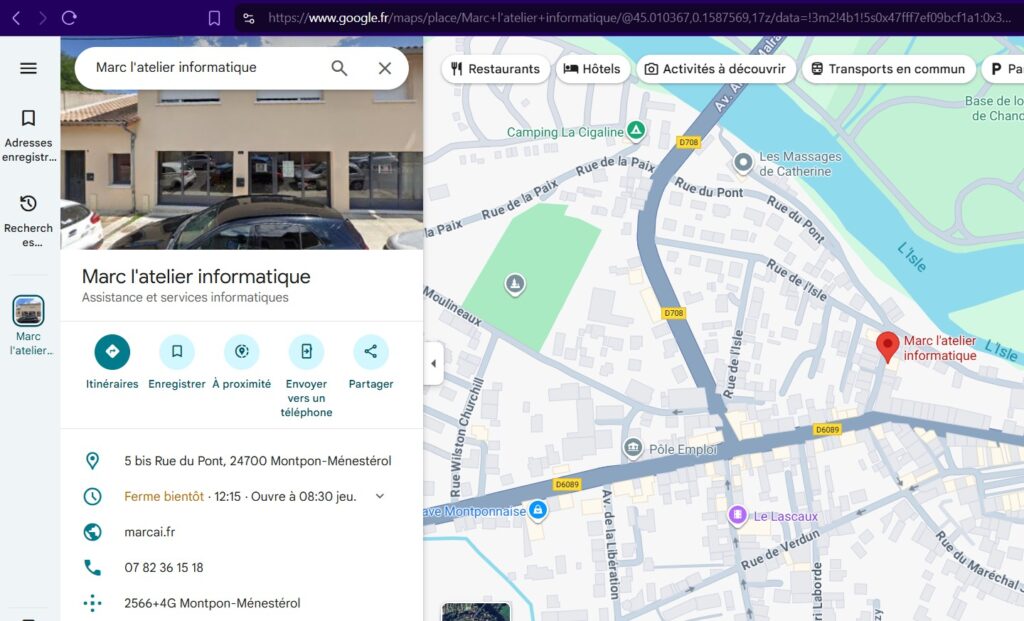
Task: Click Camping La Cigaline map marker
Action: (636, 130)
